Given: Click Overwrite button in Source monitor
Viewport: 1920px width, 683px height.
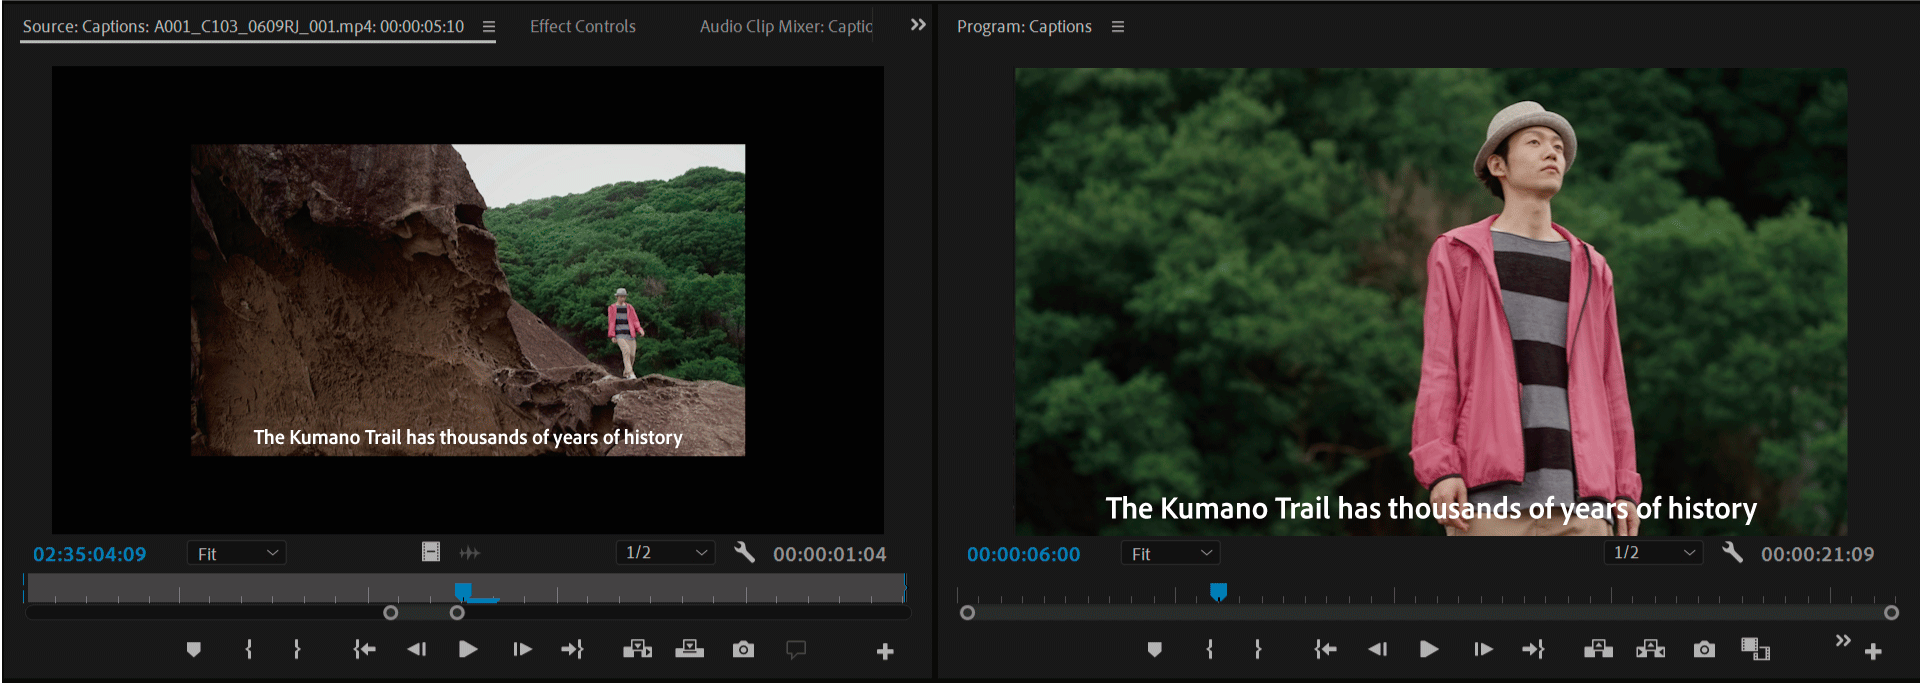Looking at the screenshot, I should 689,650.
